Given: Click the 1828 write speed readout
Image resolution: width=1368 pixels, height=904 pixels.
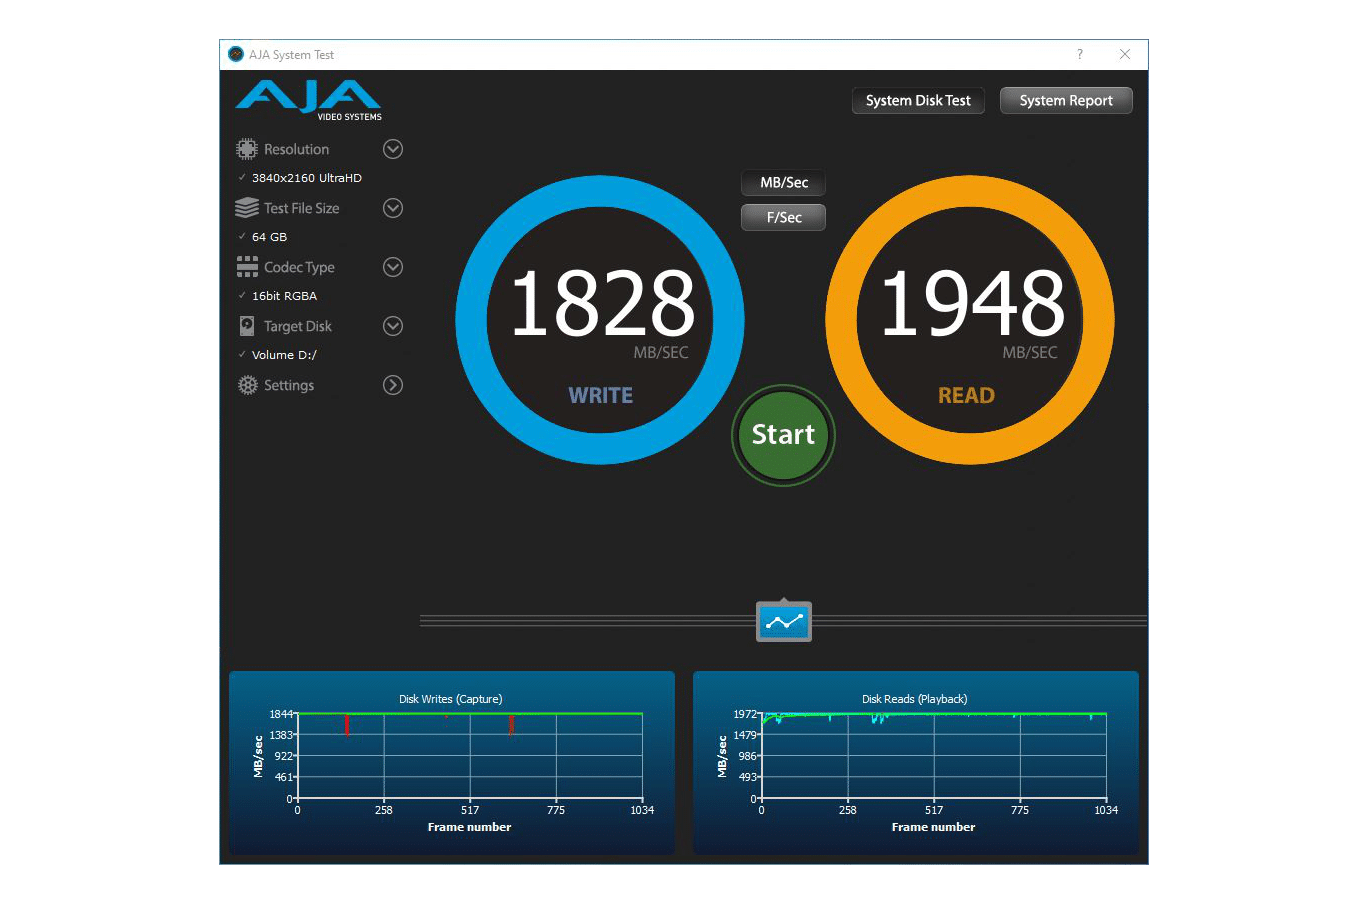Looking at the screenshot, I should click(x=602, y=303).
